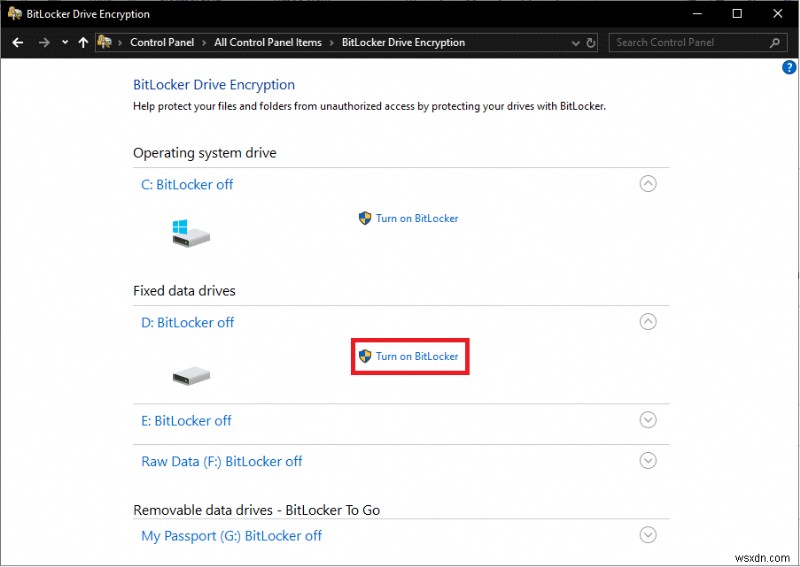800x567 pixels.
Task: Expand the E: drive section chevron
Action: (648, 420)
